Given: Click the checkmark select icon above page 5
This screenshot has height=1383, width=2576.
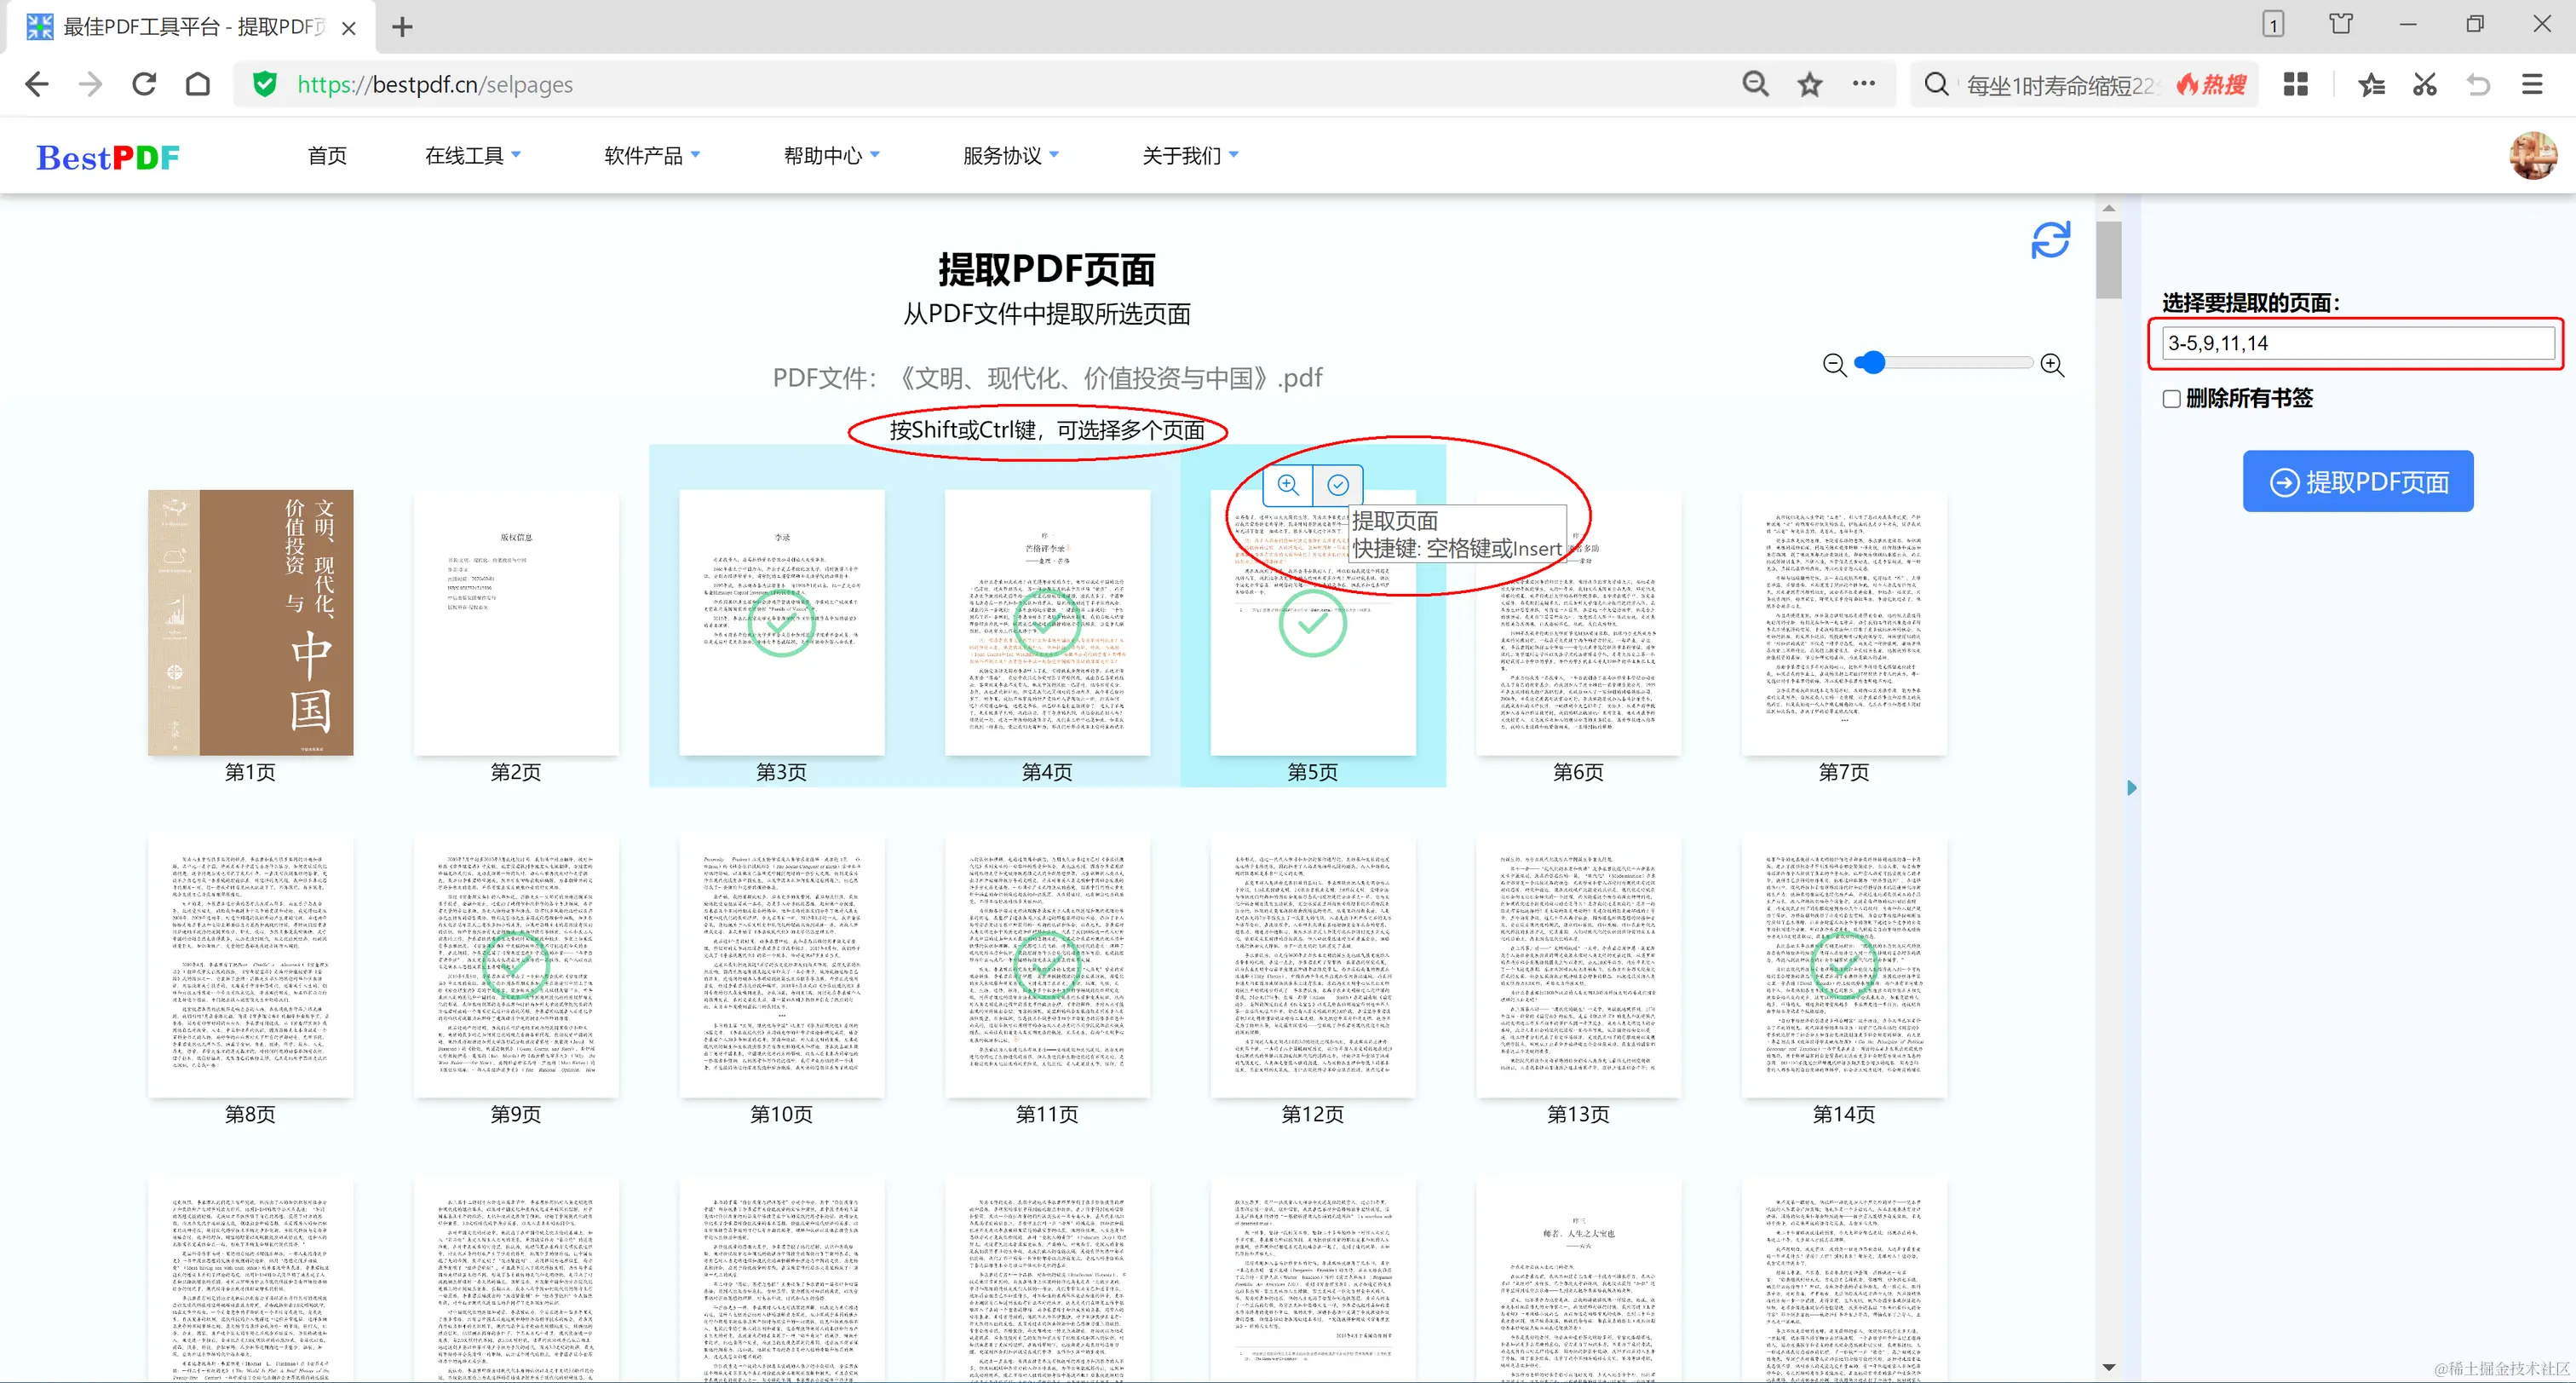Looking at the screenshot, I should (1337, 485).
